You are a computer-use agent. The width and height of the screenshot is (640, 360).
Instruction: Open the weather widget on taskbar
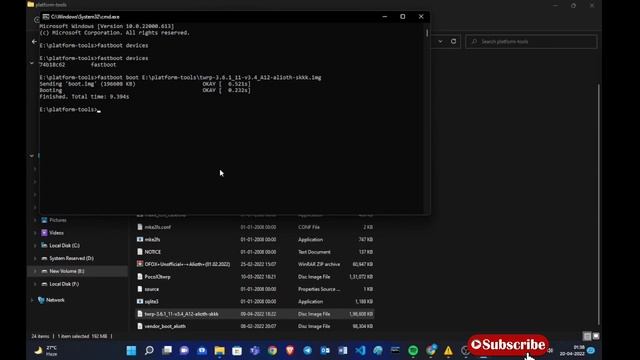[x=47, y=351]
